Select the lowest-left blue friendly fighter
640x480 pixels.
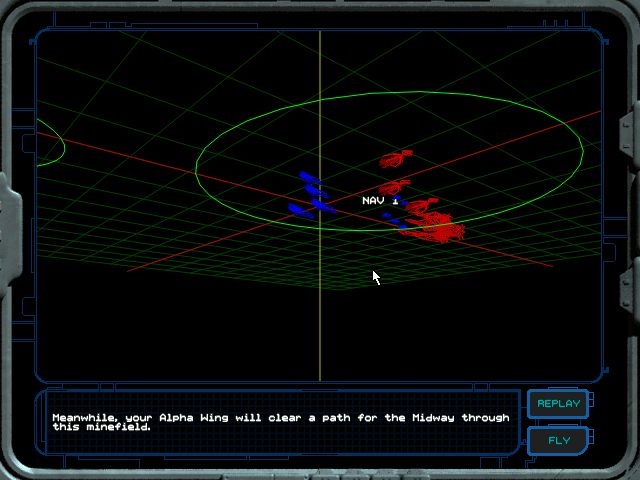click(298, 210)
